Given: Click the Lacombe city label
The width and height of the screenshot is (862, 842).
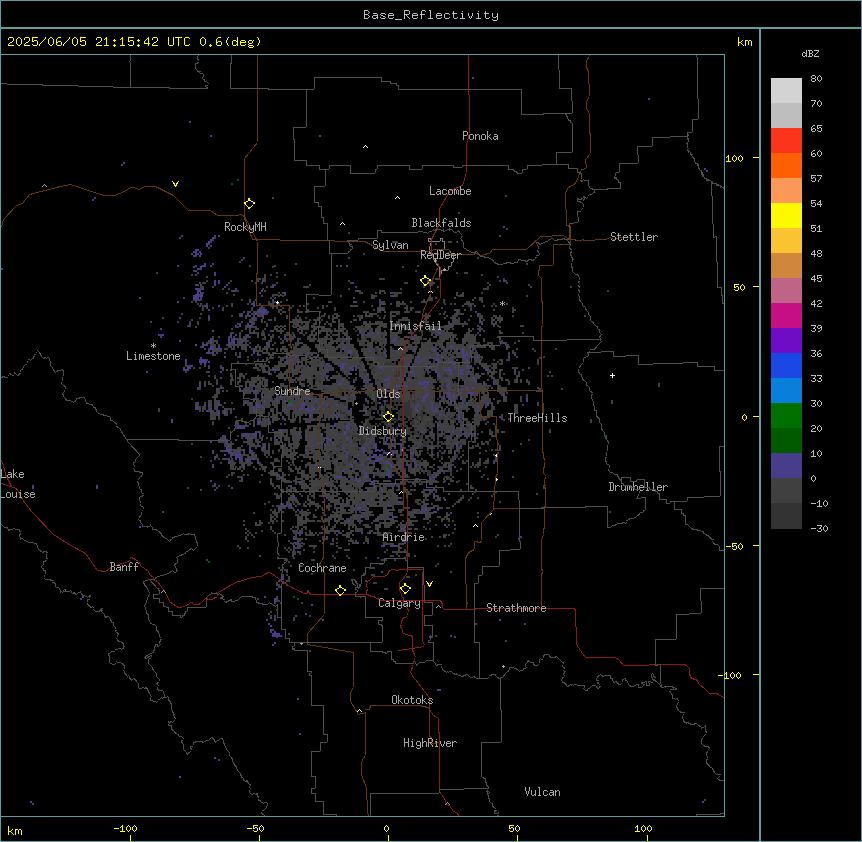Looking at the screenshot, I should tap(450, 191).
